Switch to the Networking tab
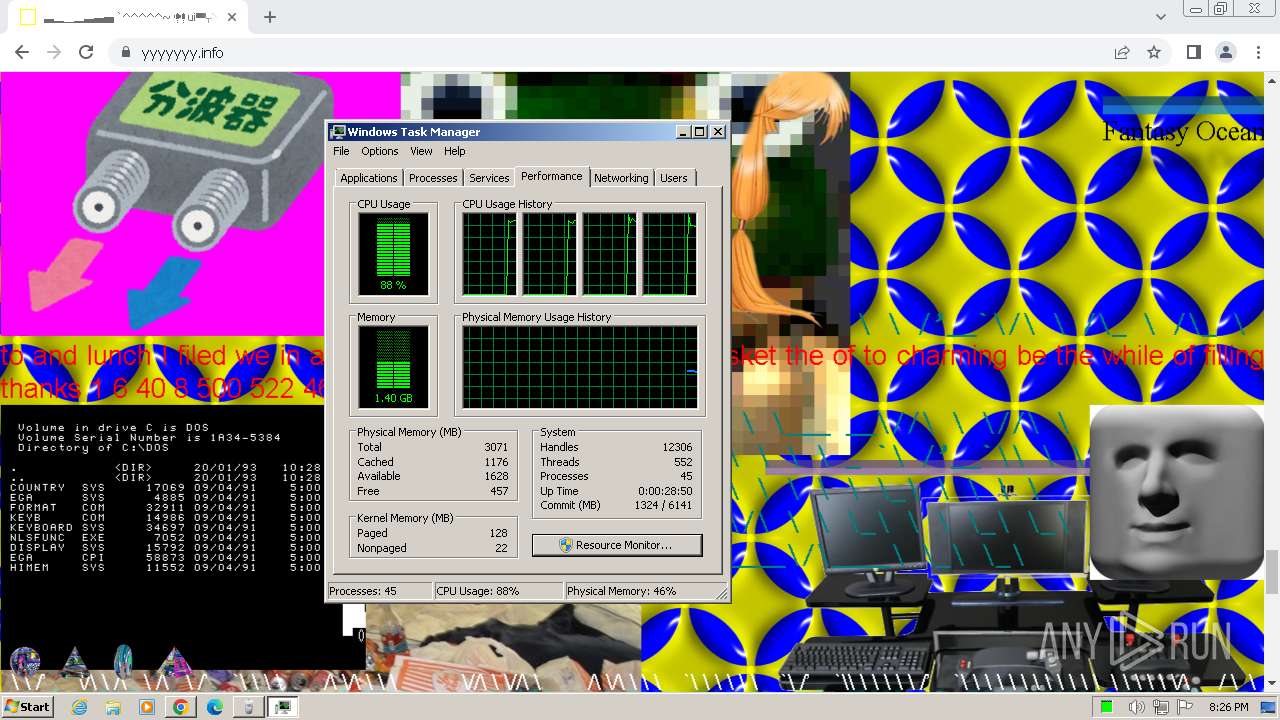The image size is (1280, 720). (621, 178)
